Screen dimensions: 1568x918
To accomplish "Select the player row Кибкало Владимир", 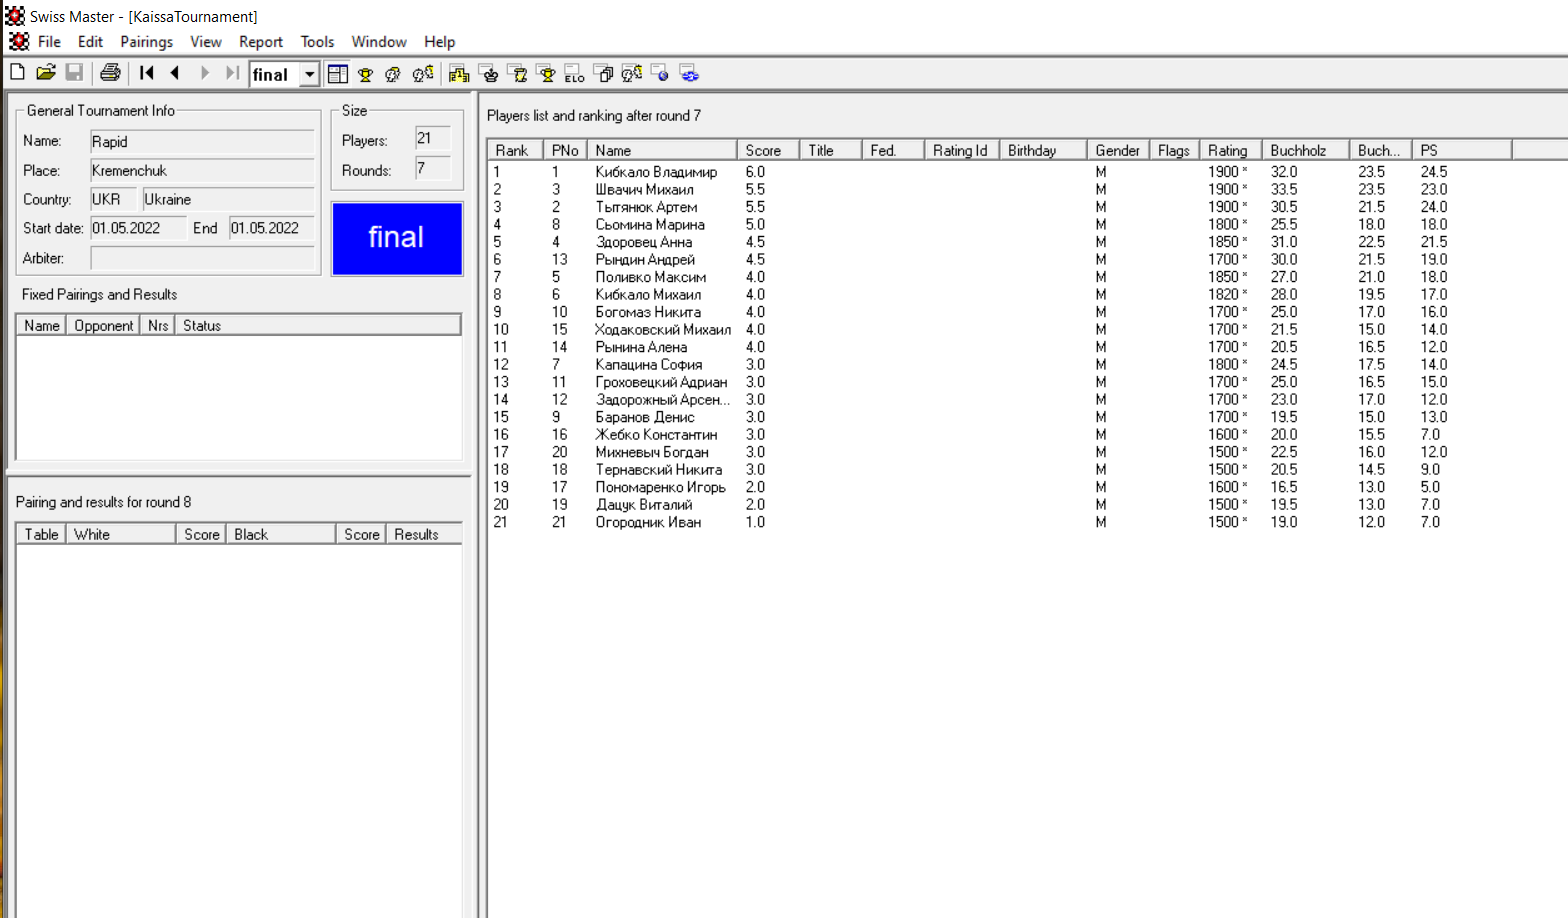I will pos(656,172).
